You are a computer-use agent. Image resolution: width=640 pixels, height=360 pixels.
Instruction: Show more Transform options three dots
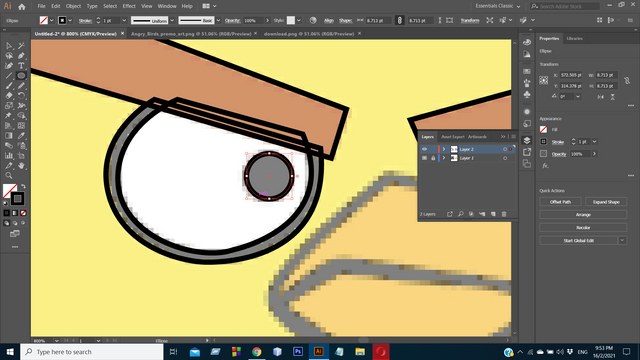(631, 106)
